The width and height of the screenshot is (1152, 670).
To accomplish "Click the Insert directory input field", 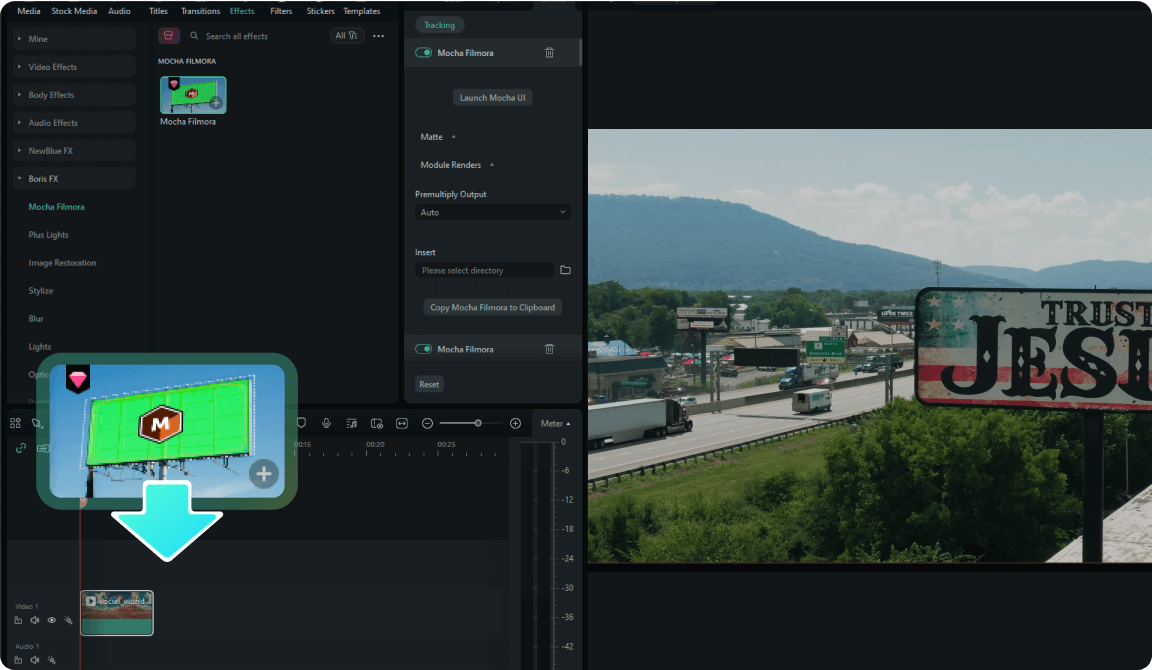I will pyautogui.click(x=484, y=270).
